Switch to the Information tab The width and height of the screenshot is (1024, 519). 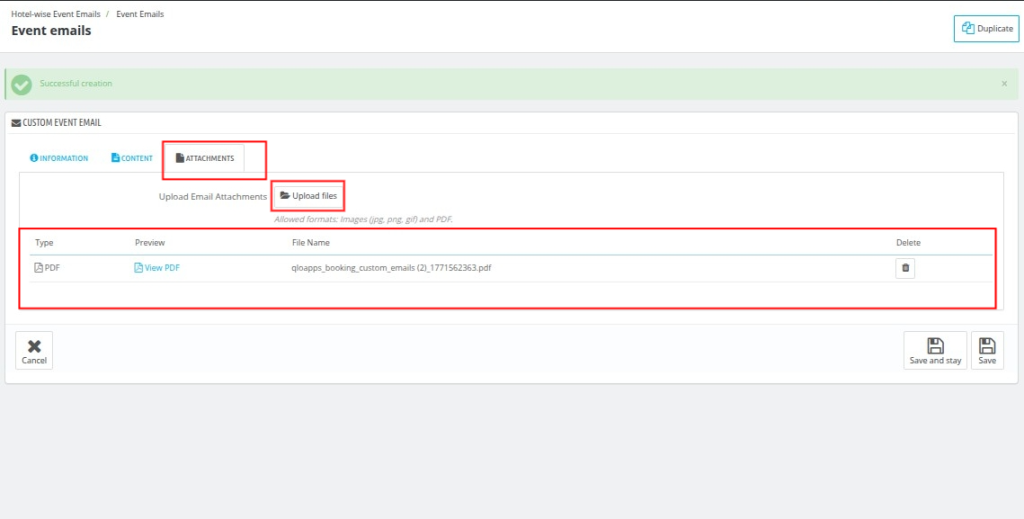pos(59,158)
